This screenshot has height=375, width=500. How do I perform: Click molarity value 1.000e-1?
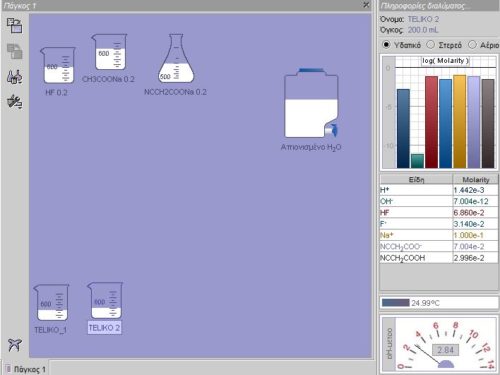click(469, 235)
